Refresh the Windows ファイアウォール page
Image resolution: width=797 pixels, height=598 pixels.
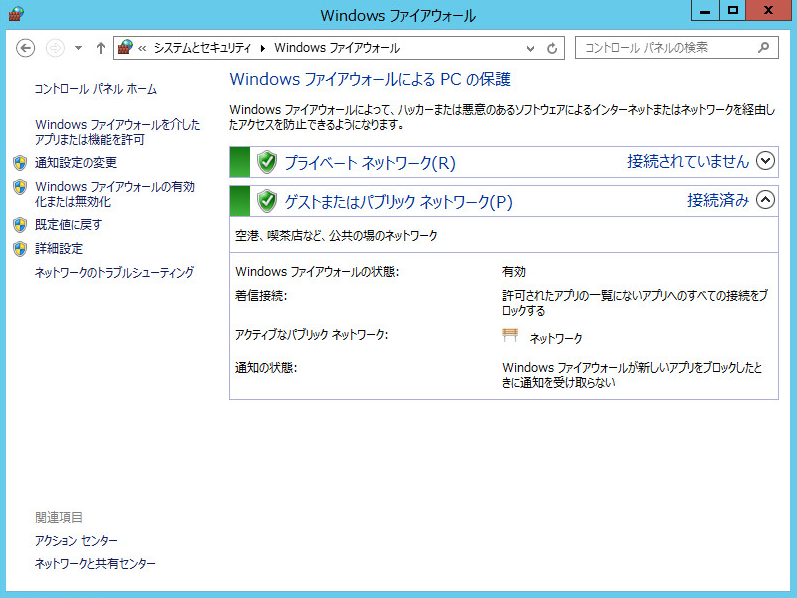(x=552, y=48)
